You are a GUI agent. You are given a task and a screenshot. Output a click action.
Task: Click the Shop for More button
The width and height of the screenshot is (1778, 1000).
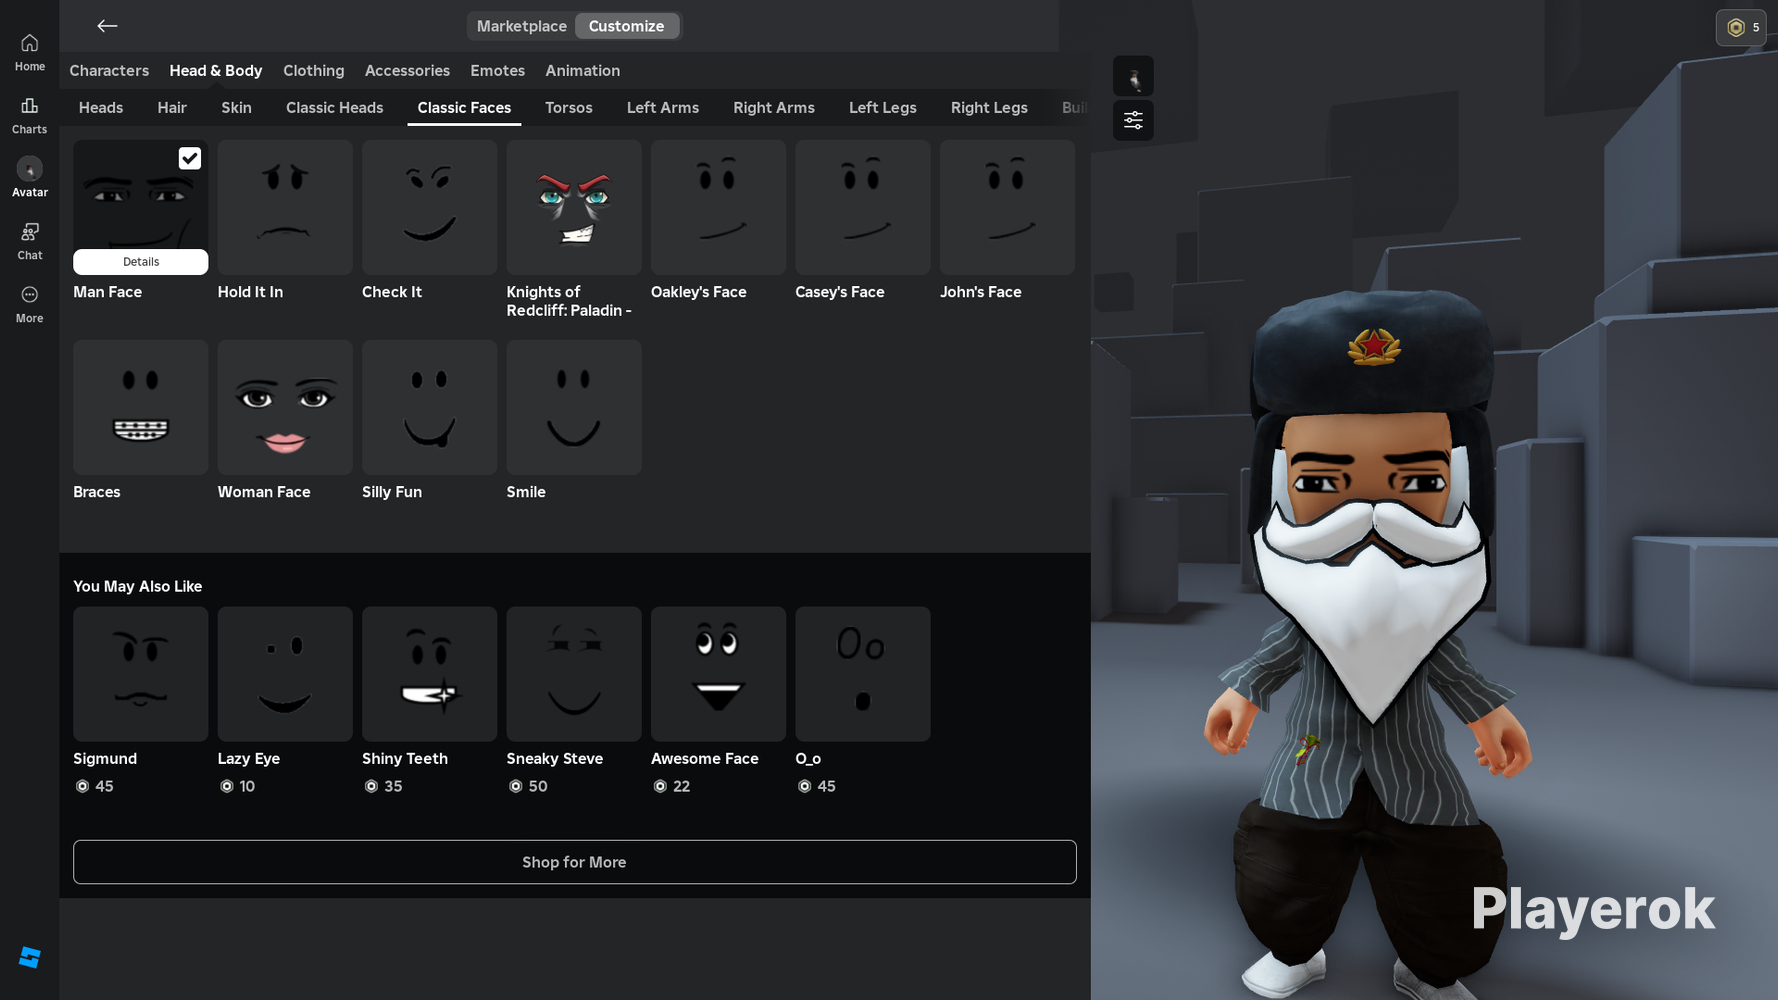(x=574, y=862)
